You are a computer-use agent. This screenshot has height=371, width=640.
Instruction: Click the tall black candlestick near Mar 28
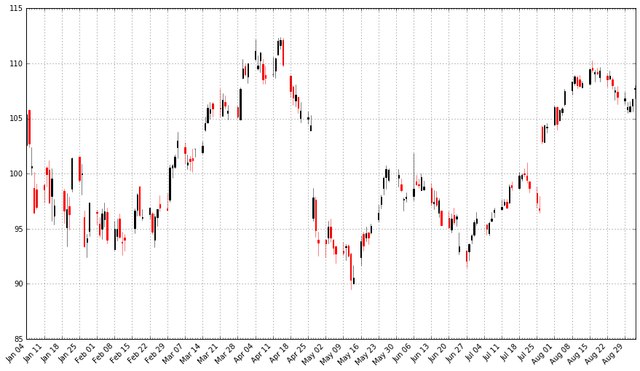[241, 104]
